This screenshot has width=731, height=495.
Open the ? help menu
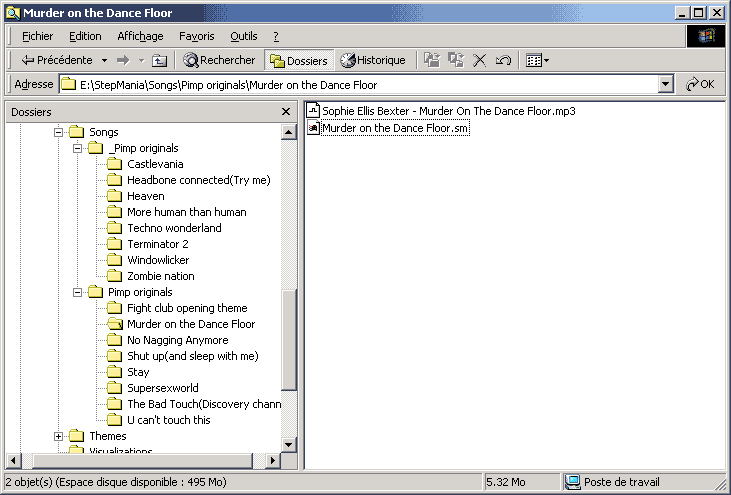point(276,36)
